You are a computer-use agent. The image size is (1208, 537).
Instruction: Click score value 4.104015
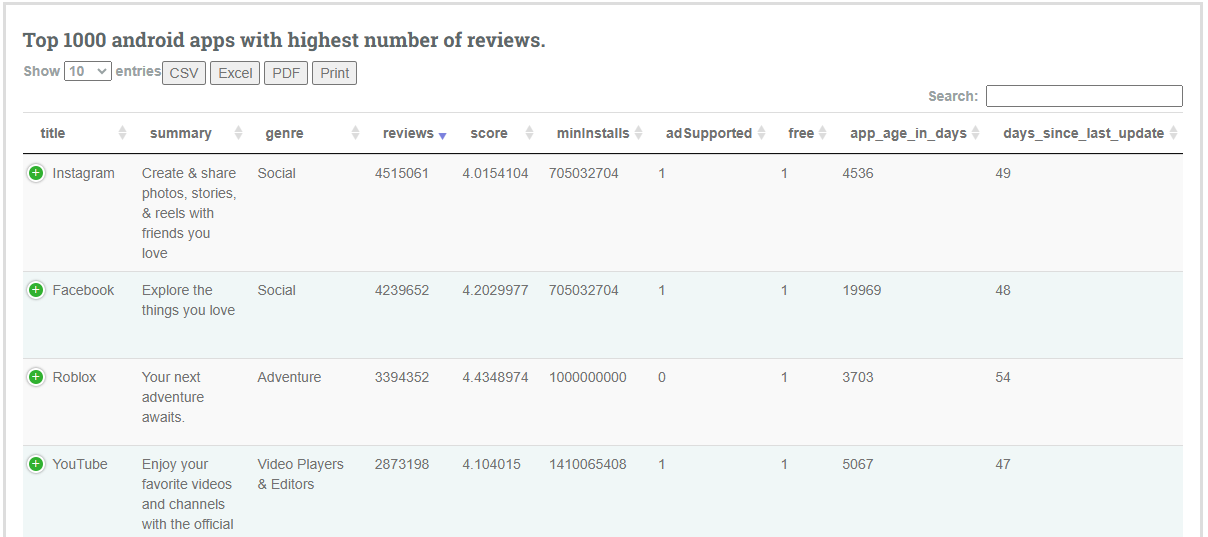click(491, 464)
